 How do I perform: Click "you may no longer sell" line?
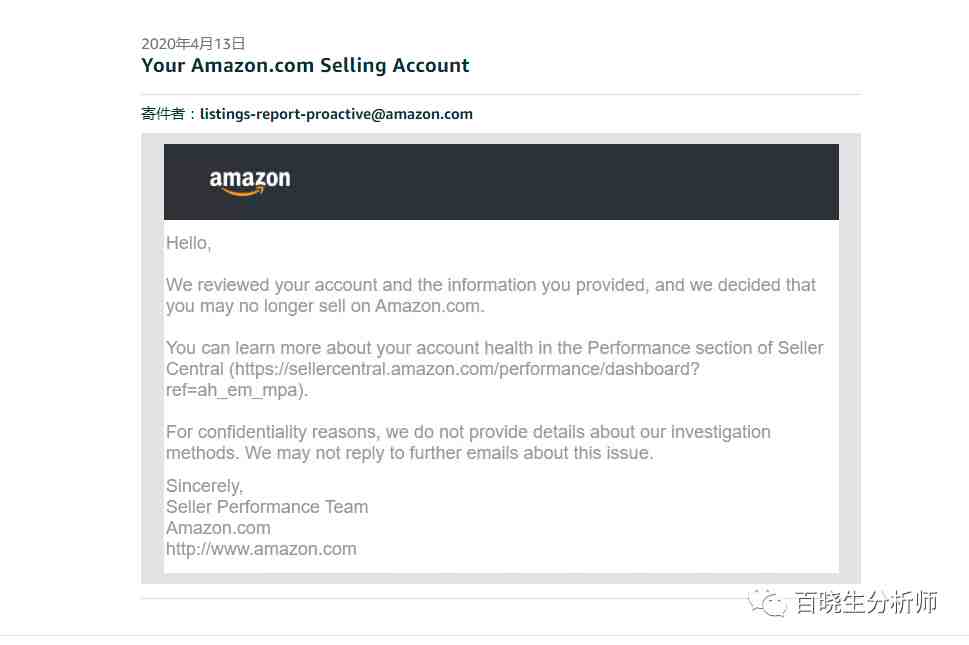(325, 306)
